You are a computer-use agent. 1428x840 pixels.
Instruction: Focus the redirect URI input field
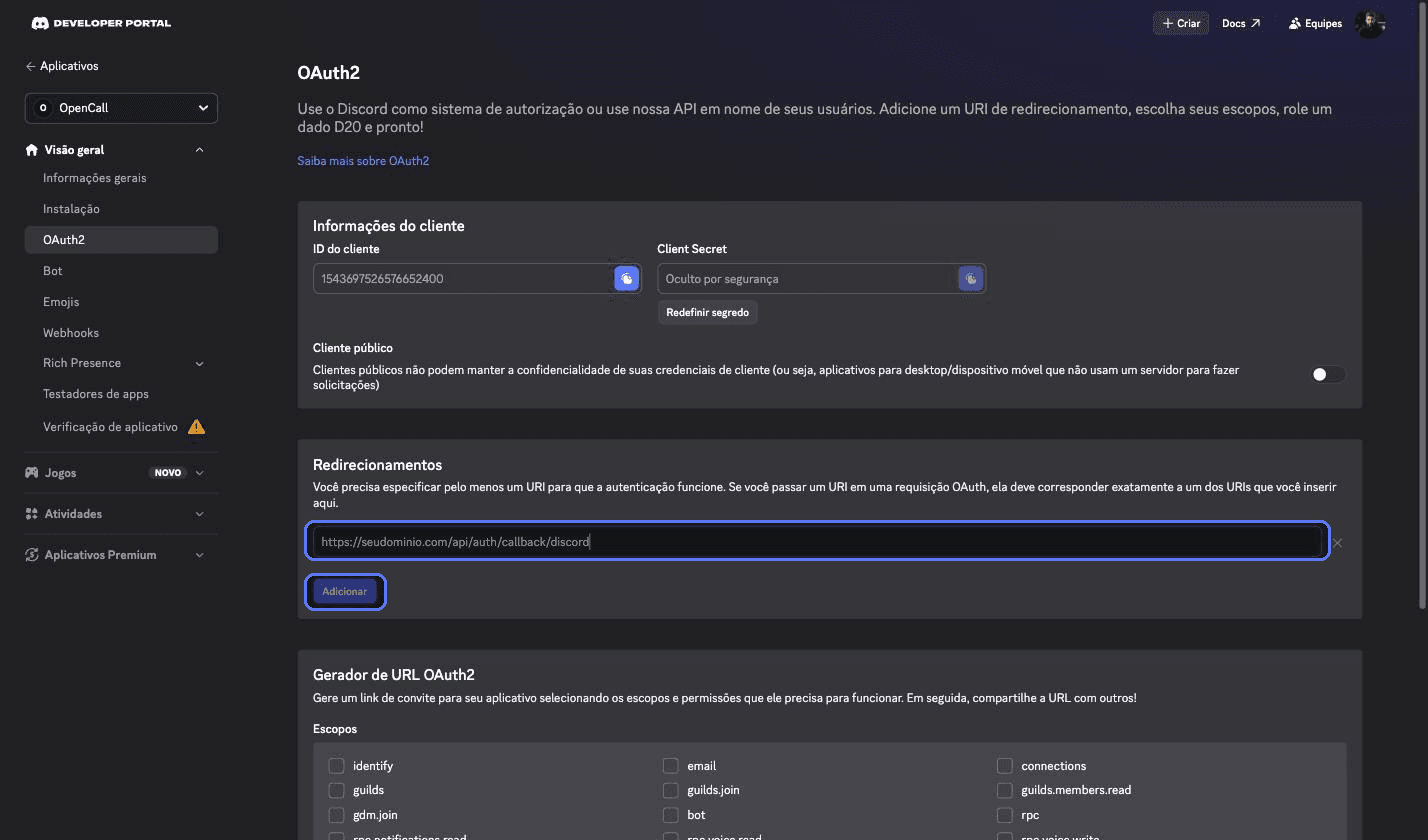[817, 542]
